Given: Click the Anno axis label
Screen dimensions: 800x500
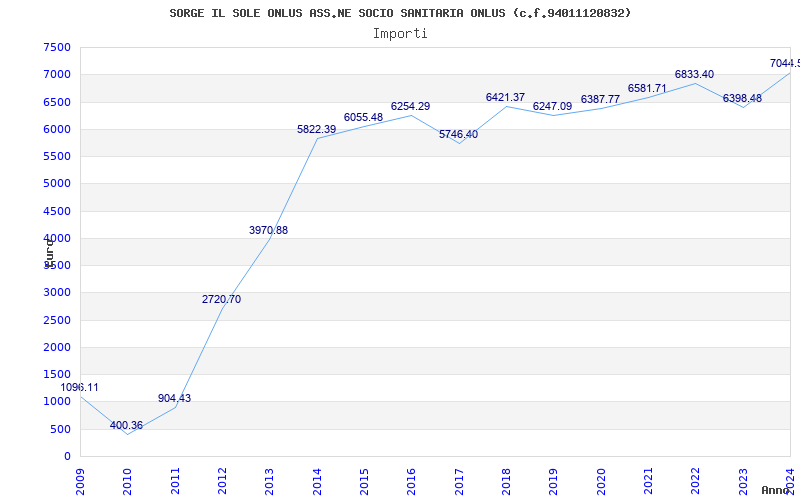Looking at the screenshot, I should click(777, 490).
